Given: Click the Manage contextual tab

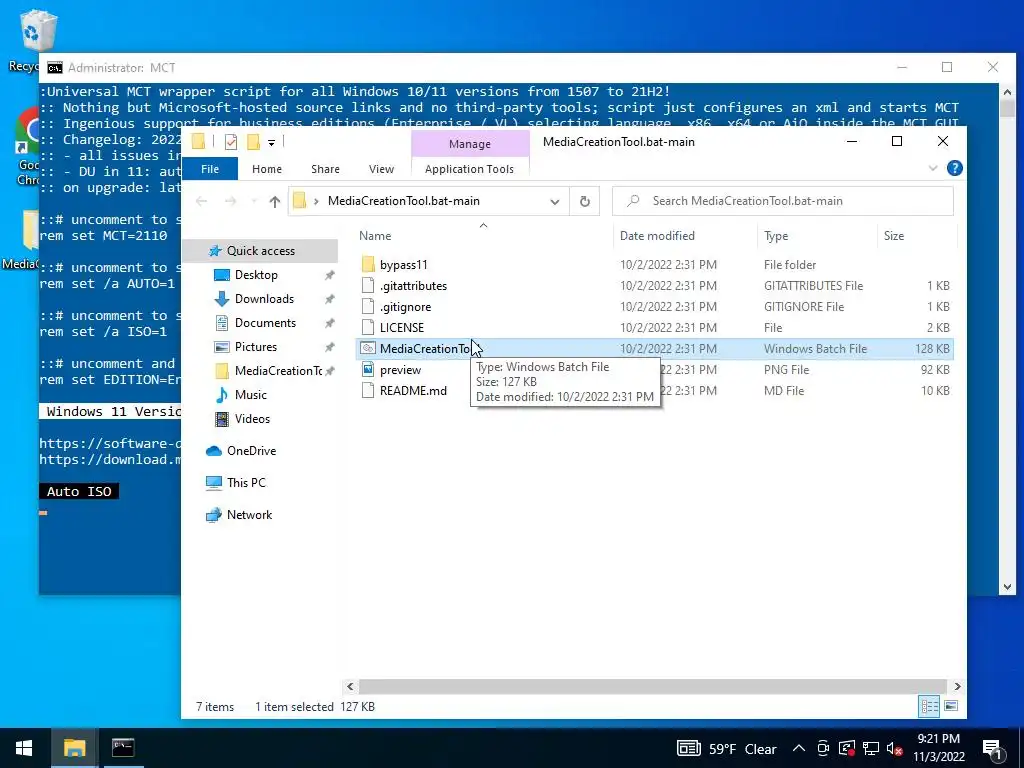Looking at the screenshot, I should click(x=470, y=144).
